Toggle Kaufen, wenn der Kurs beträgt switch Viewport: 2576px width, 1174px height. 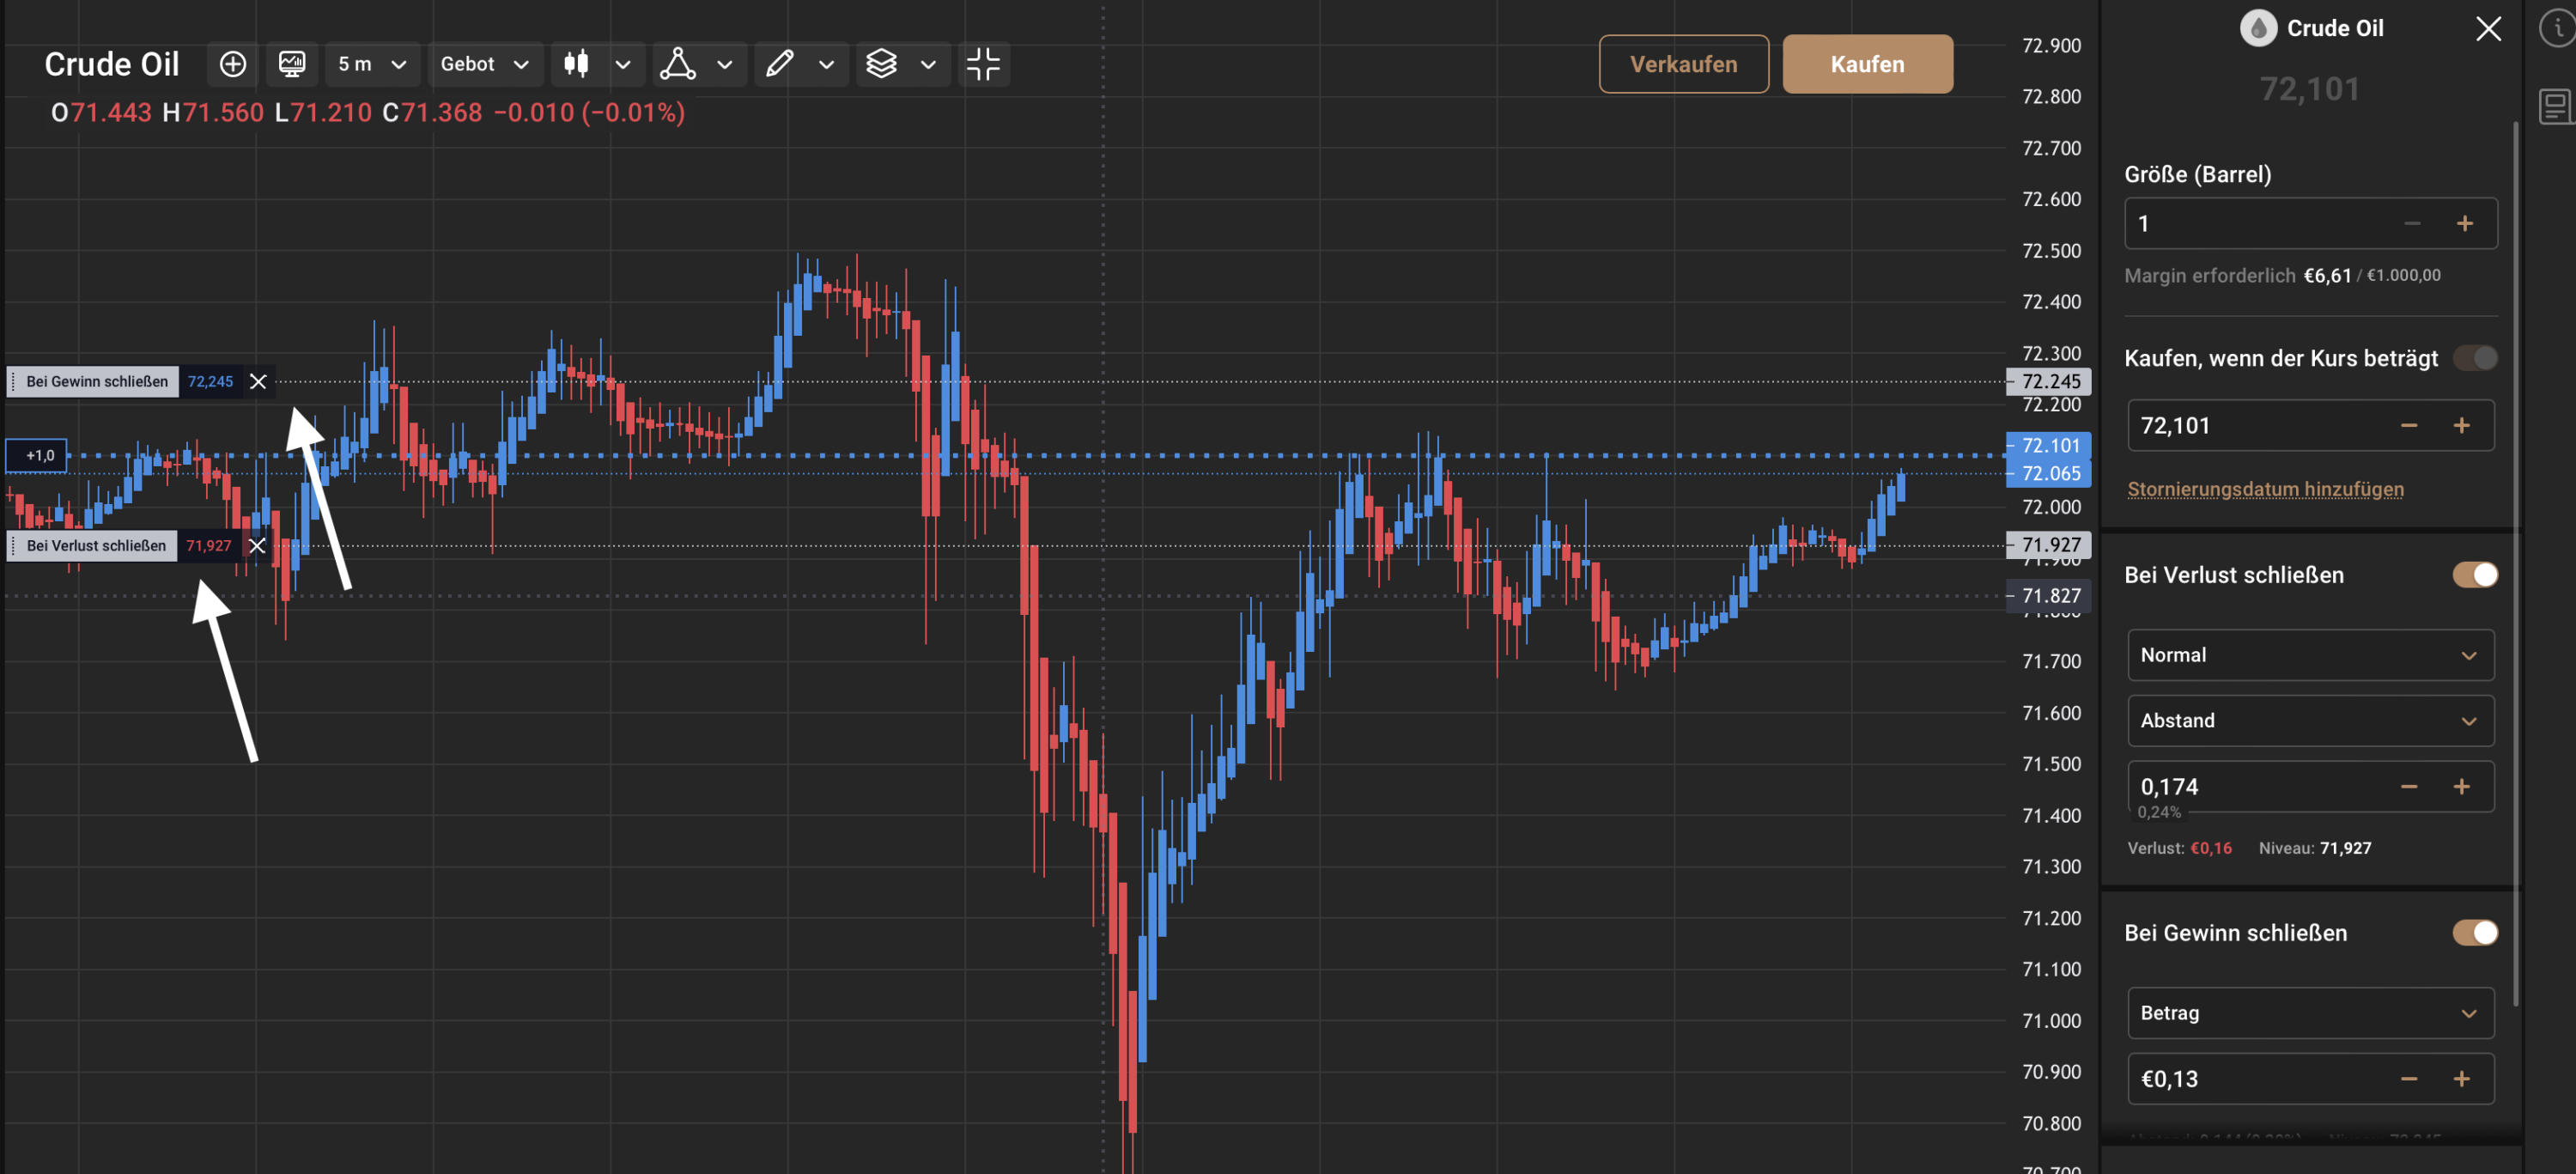pos(2475,358)
